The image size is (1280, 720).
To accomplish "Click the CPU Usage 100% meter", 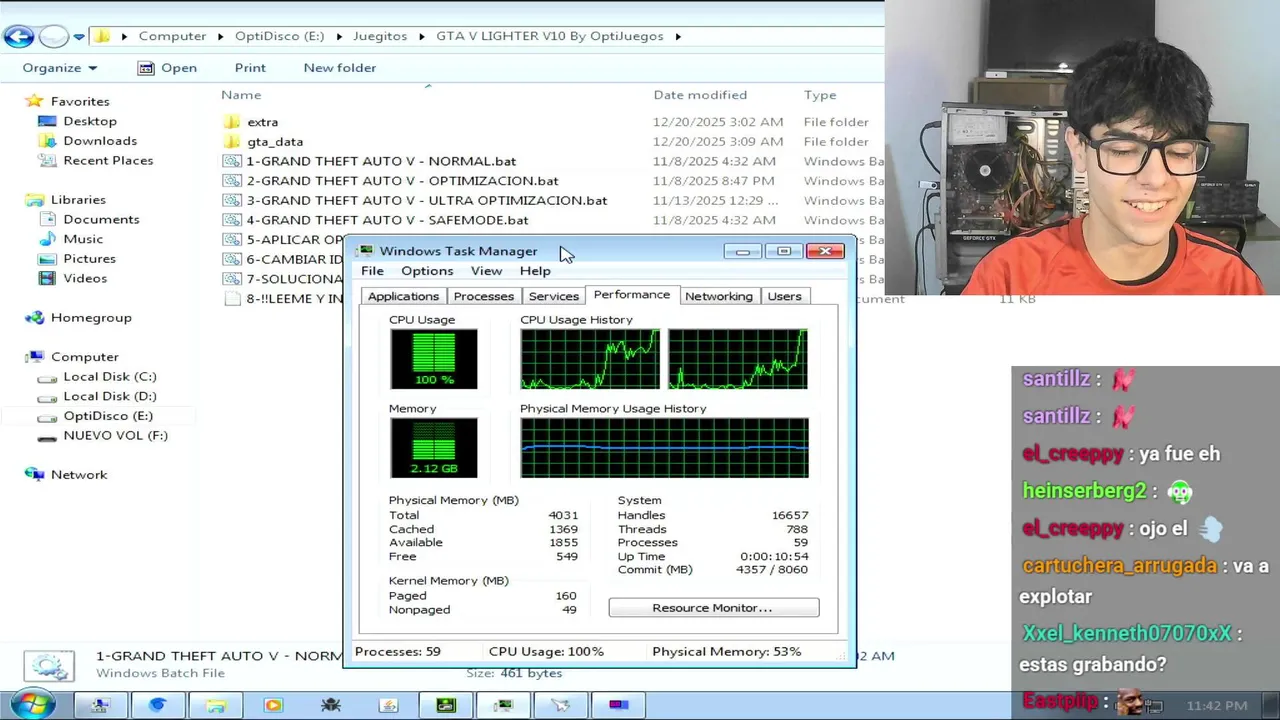I will [433, 358].
